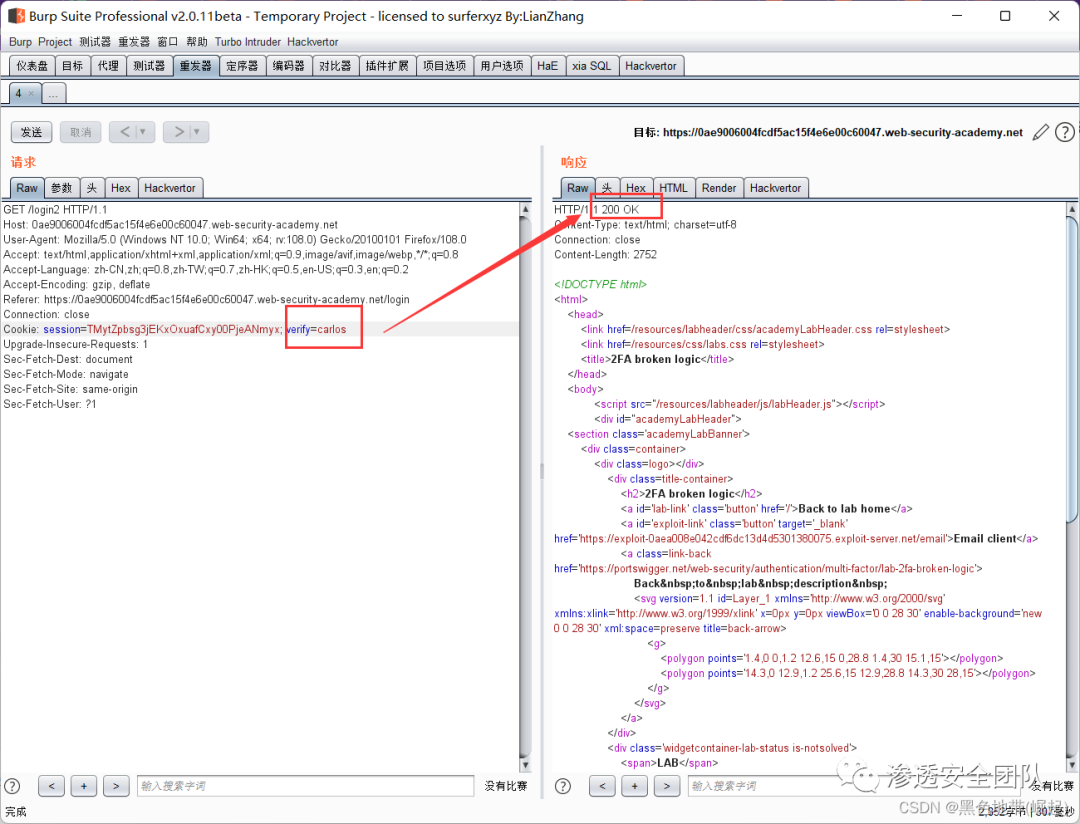Image resolution: width=1080 pixels, height=824 pixels.
Task: Click the 取消 cancel button
Action: tap(81, 132)
